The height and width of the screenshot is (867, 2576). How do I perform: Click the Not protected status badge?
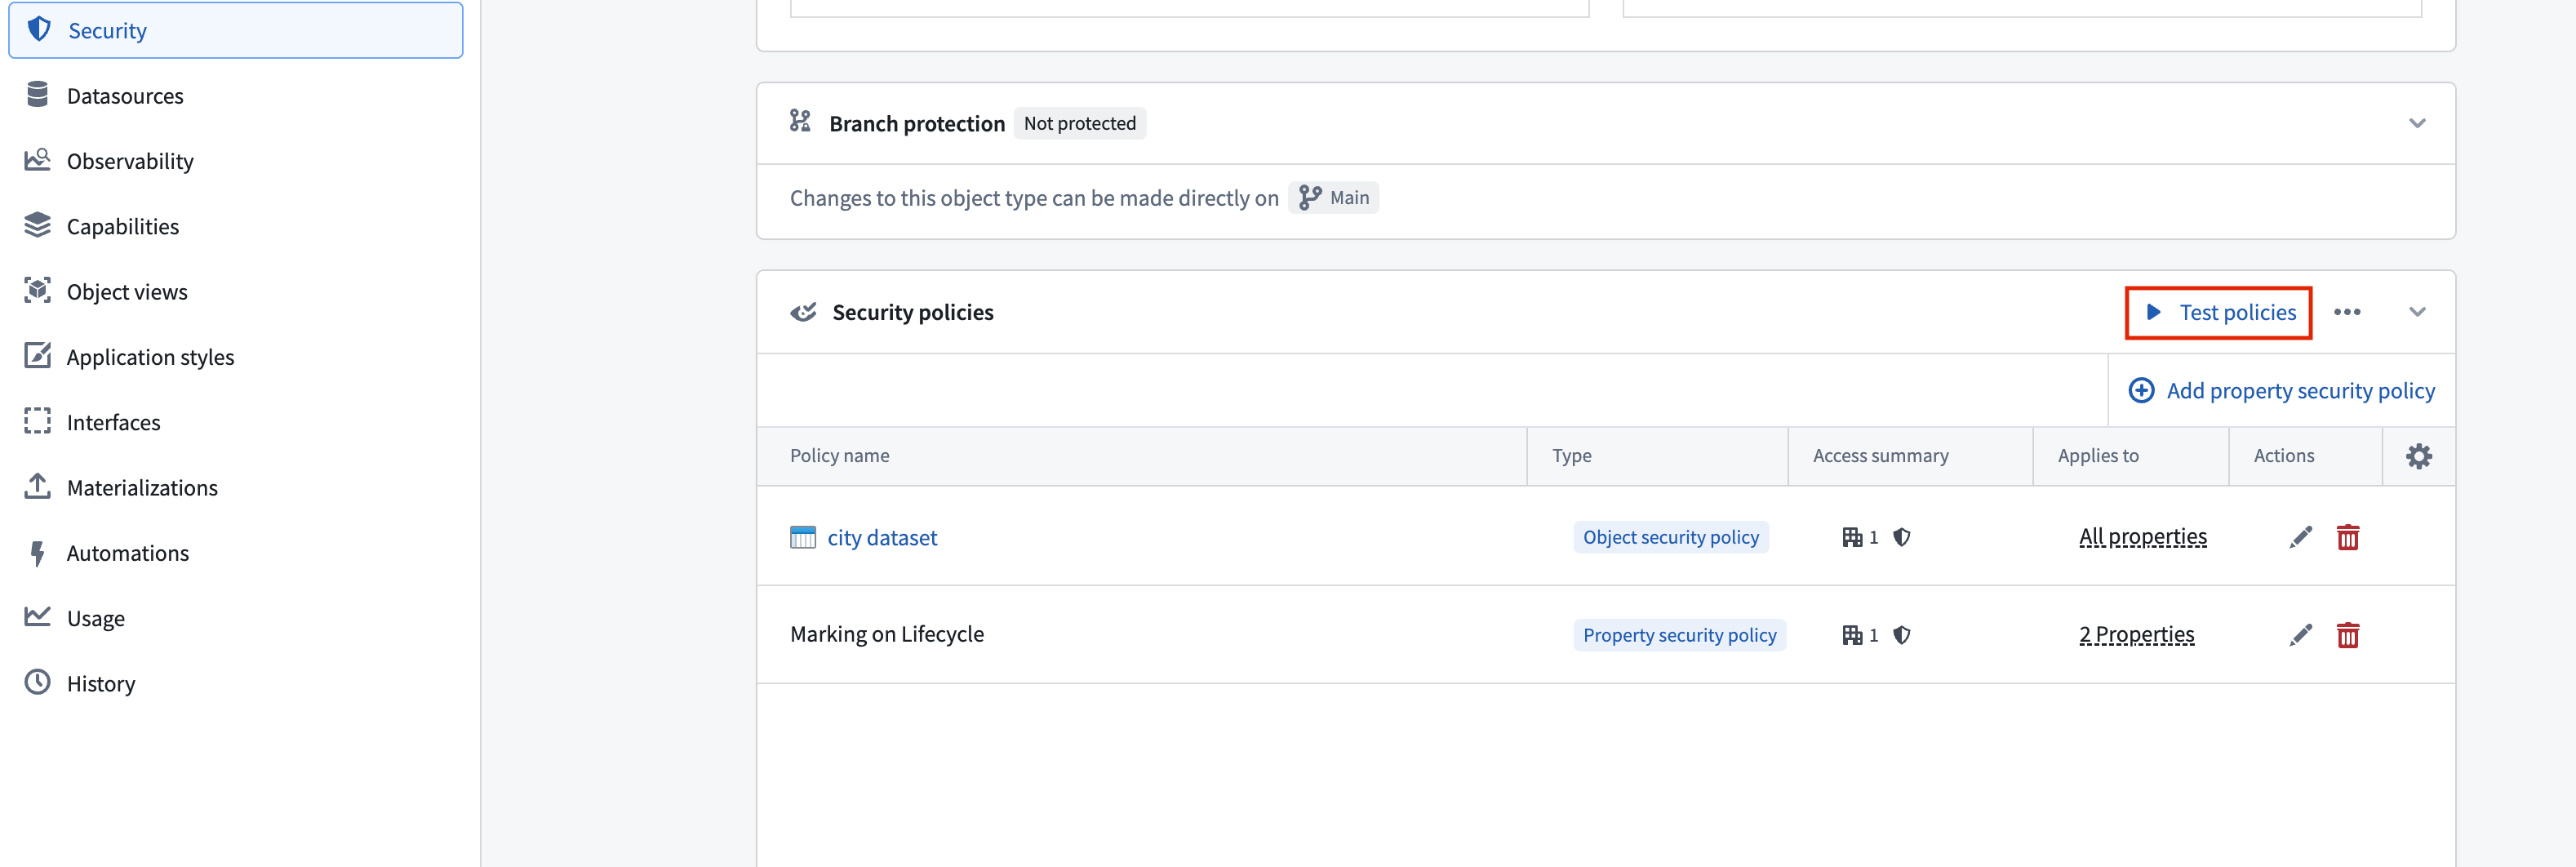coord(1079,123)
